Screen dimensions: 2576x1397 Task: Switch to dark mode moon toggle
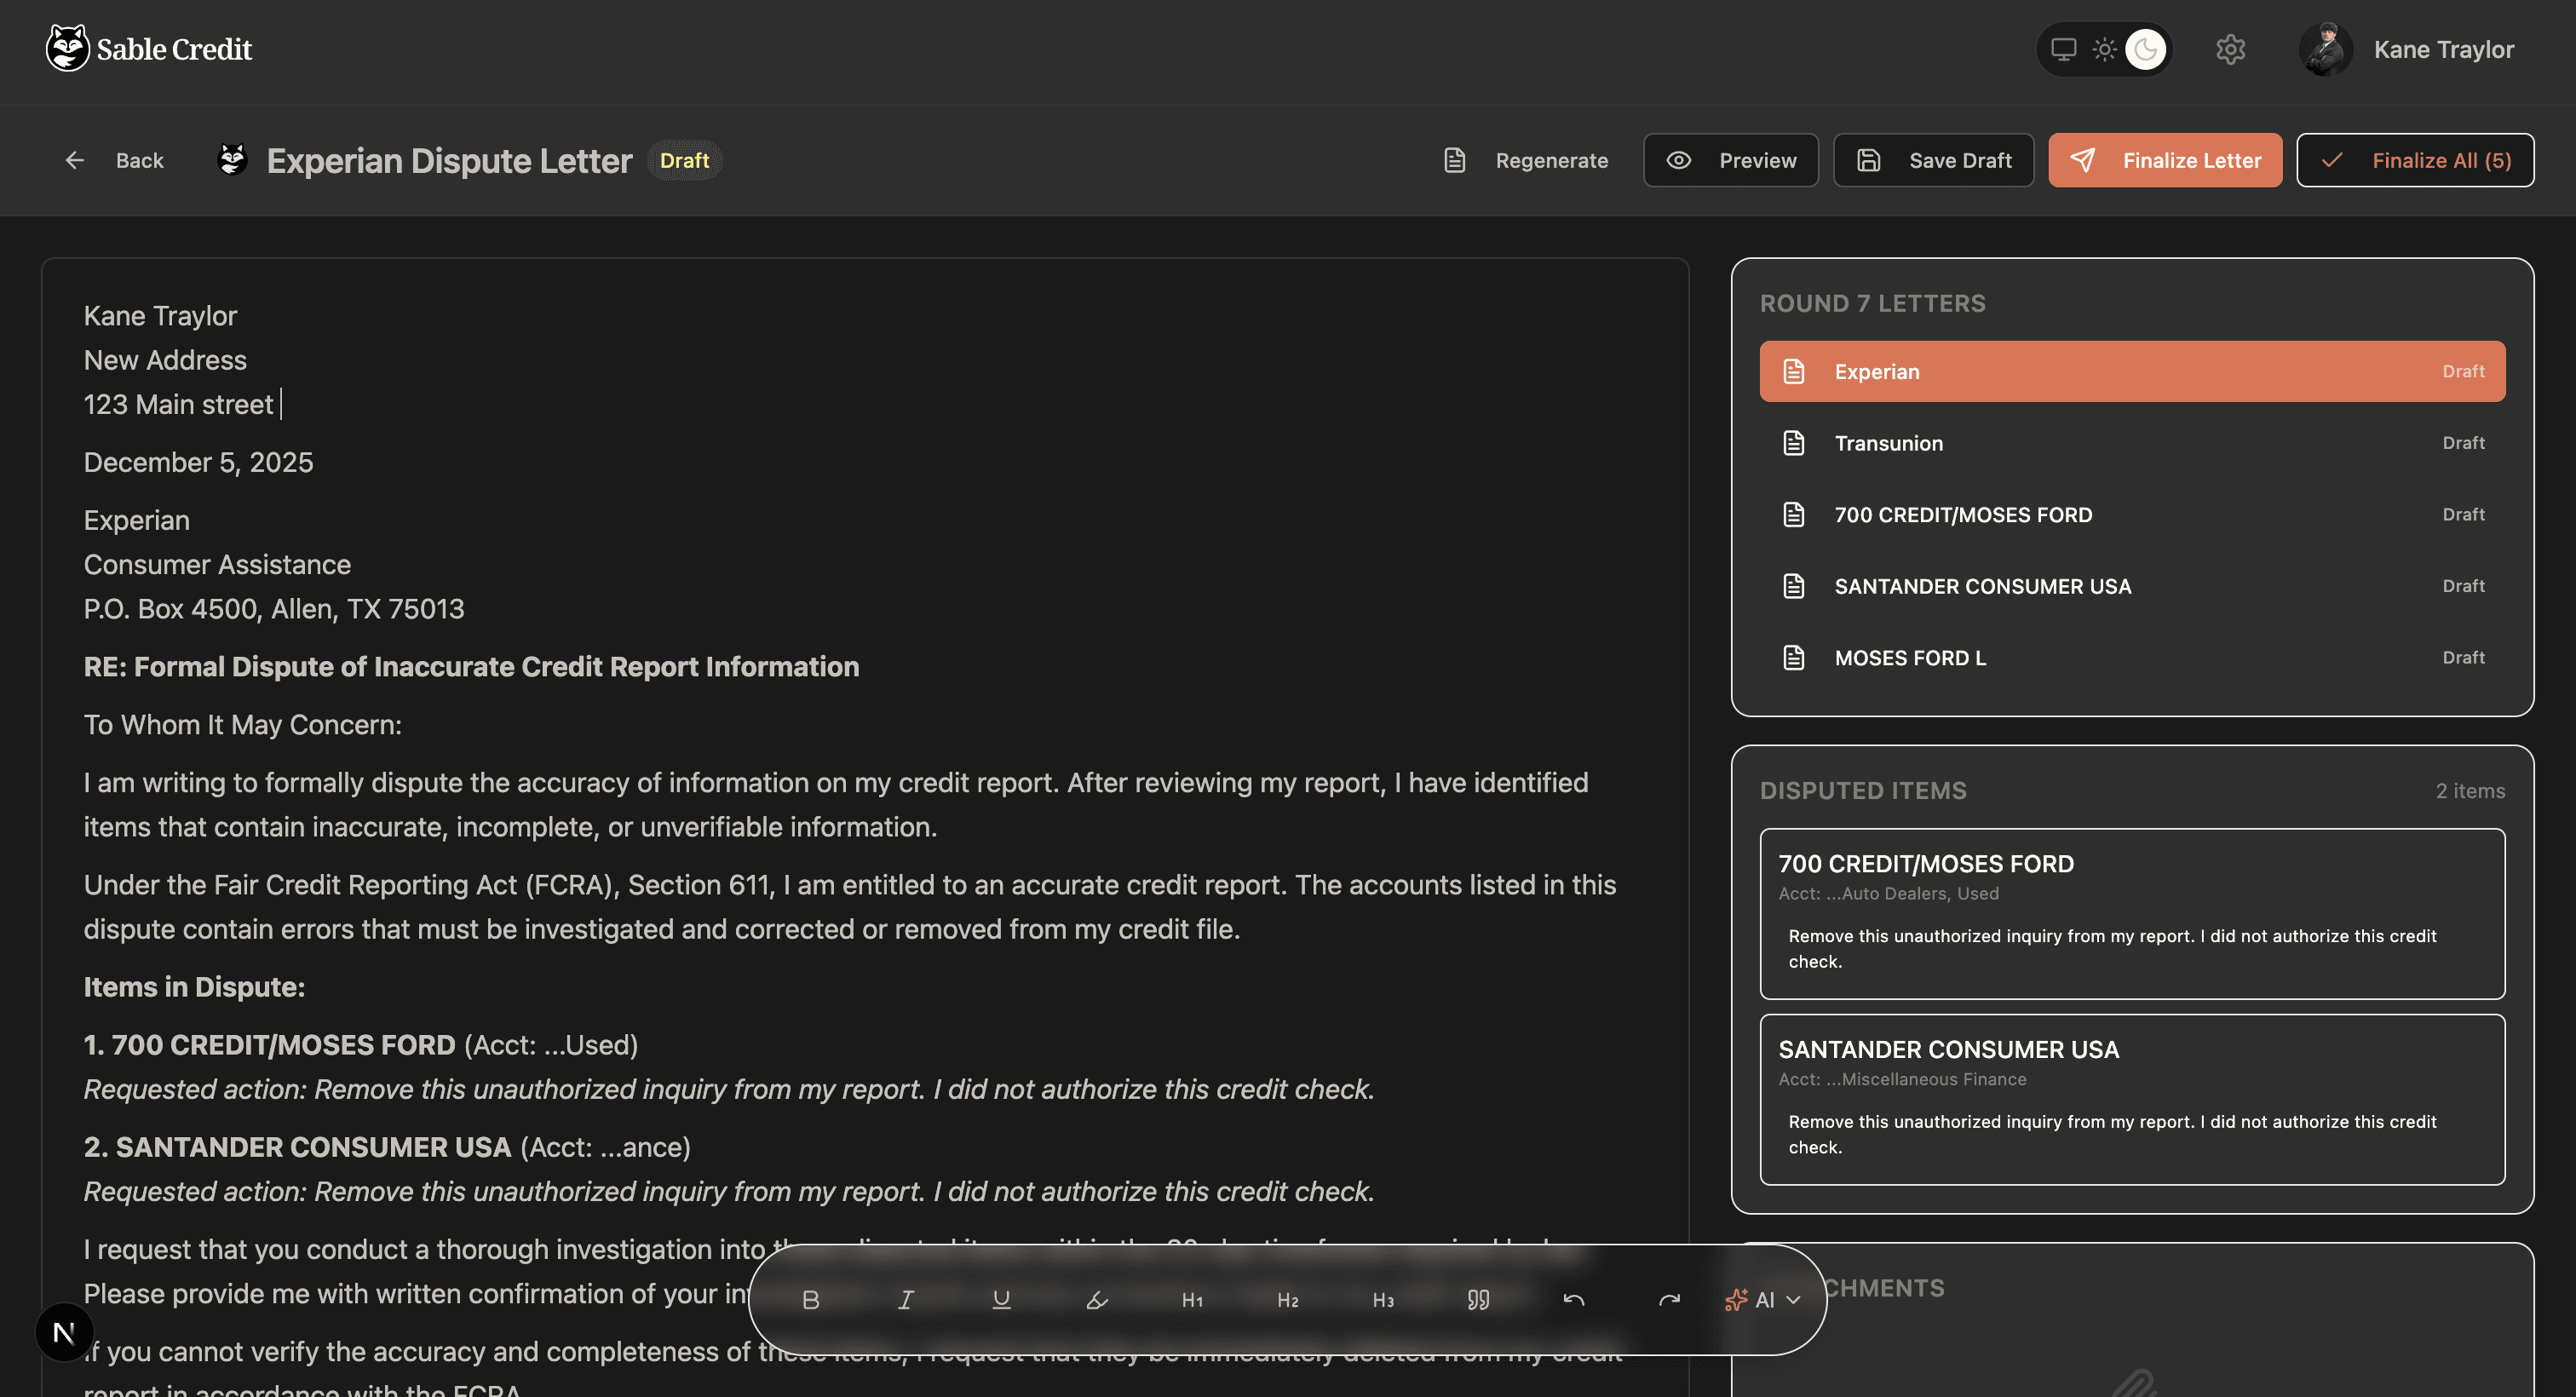point(2145,49)
